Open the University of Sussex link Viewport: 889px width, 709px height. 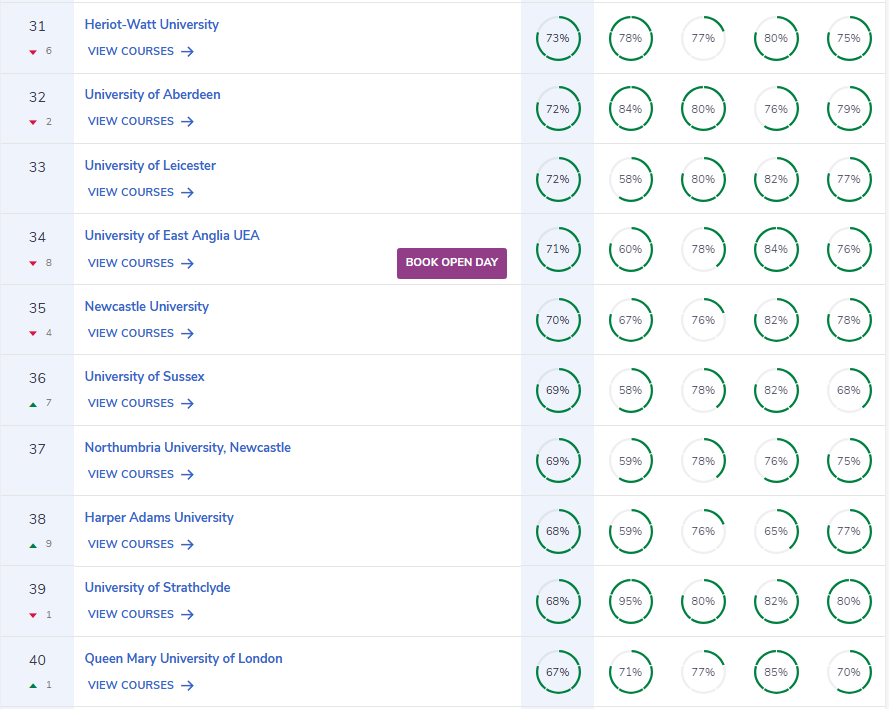(145, 376)
